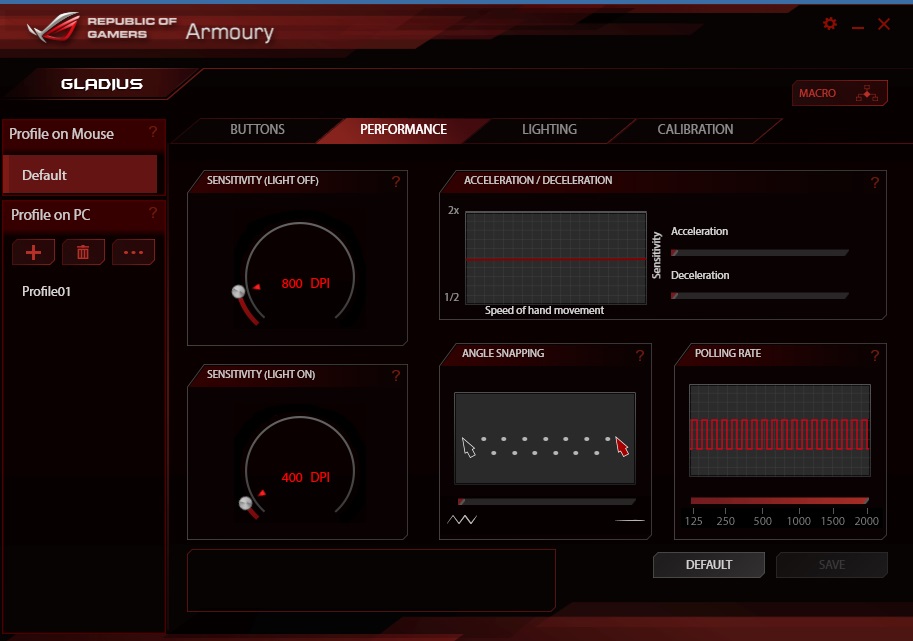This screenshot has width=913, height=641.
Task: Close the Armoury window
Action: [884, 24]
